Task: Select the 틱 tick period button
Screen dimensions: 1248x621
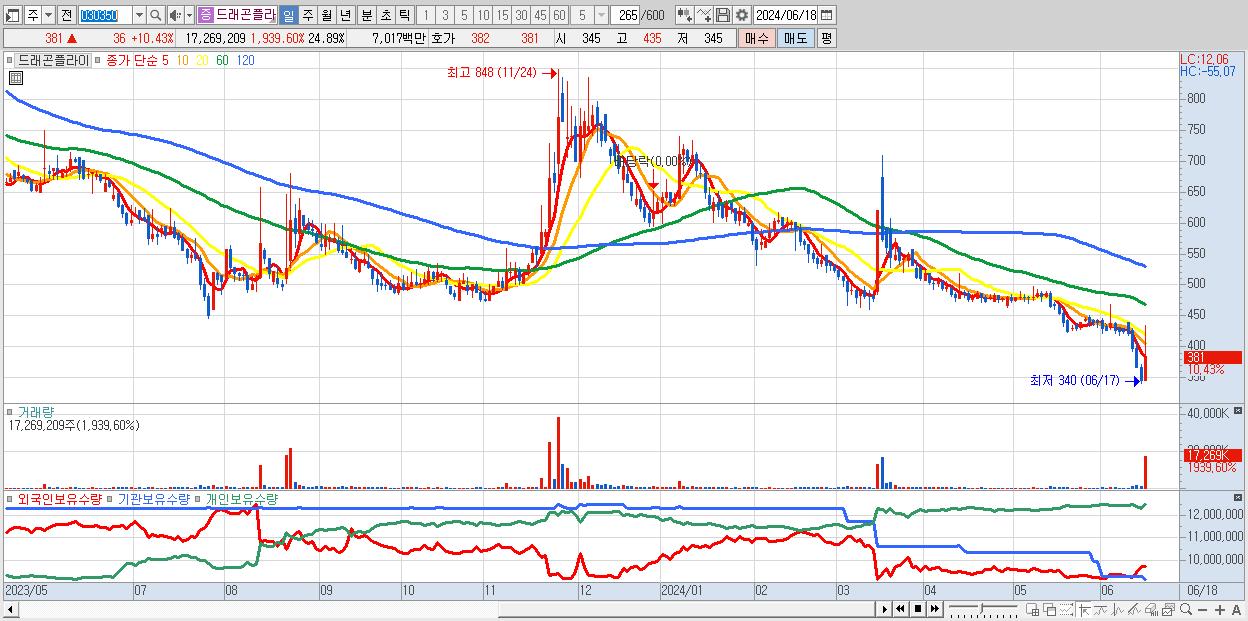Action: pyautogui.click(x=404, y=15)
